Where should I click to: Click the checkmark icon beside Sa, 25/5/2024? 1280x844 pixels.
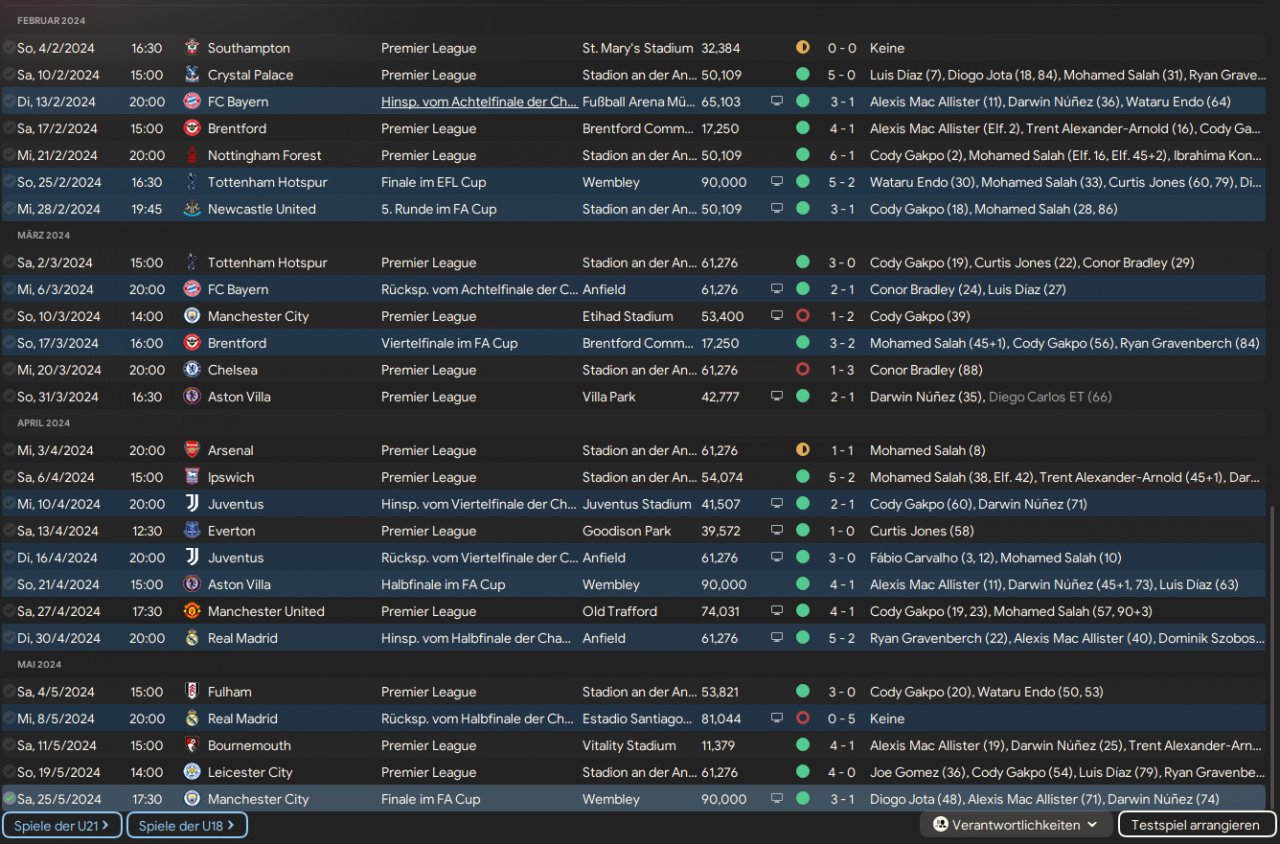(x=9, y=799)
